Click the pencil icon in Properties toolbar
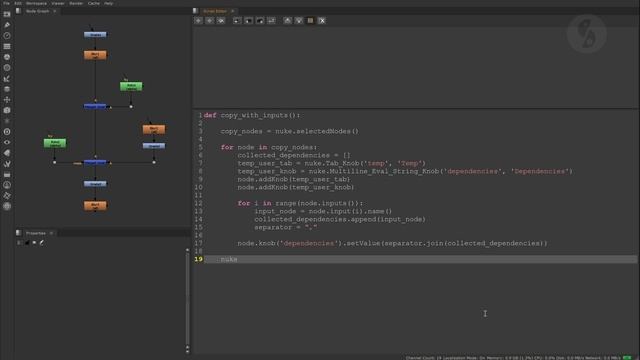Viewport: 640px width, 360px height. [42, 242]
